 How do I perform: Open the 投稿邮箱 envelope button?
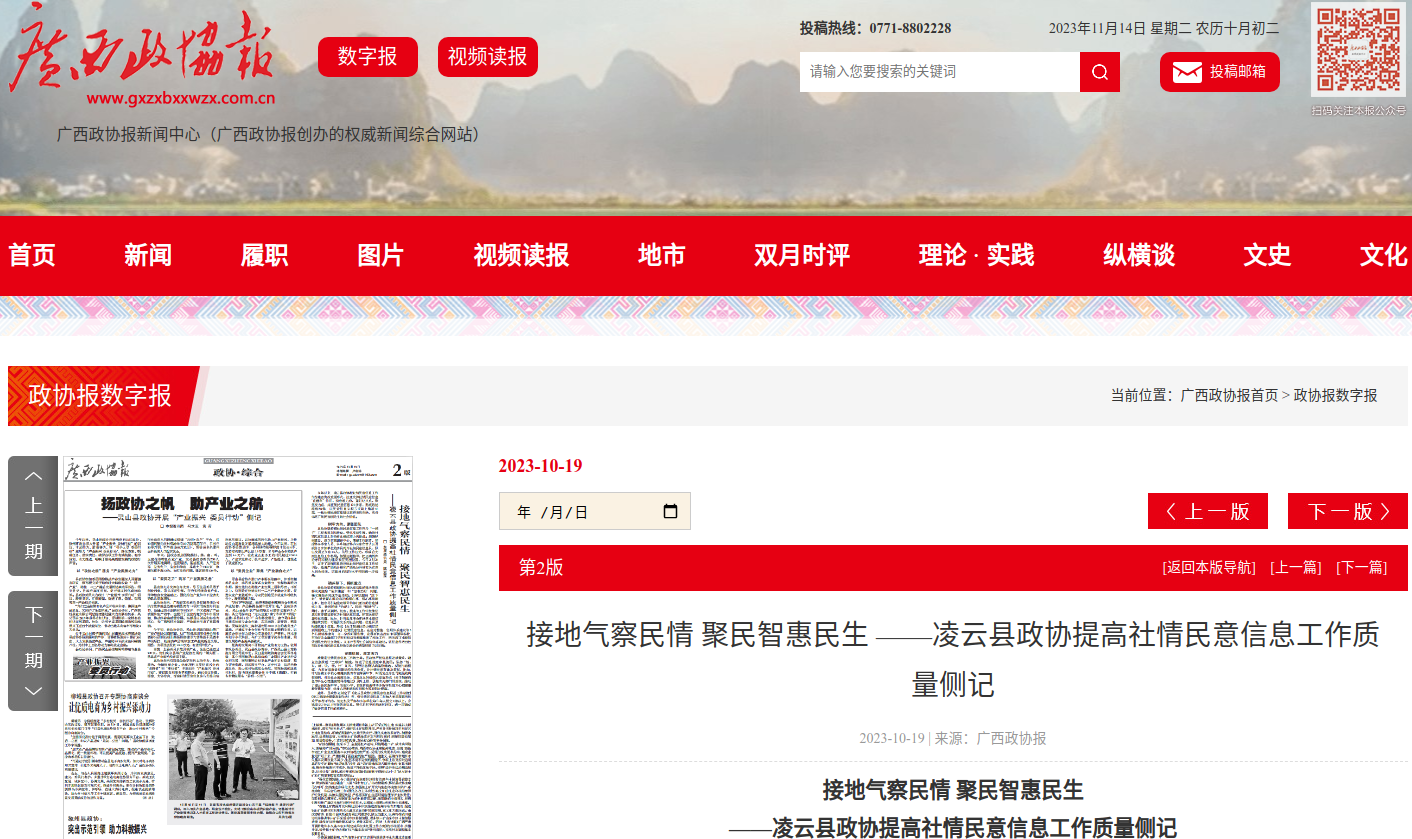coord(1220,72)
